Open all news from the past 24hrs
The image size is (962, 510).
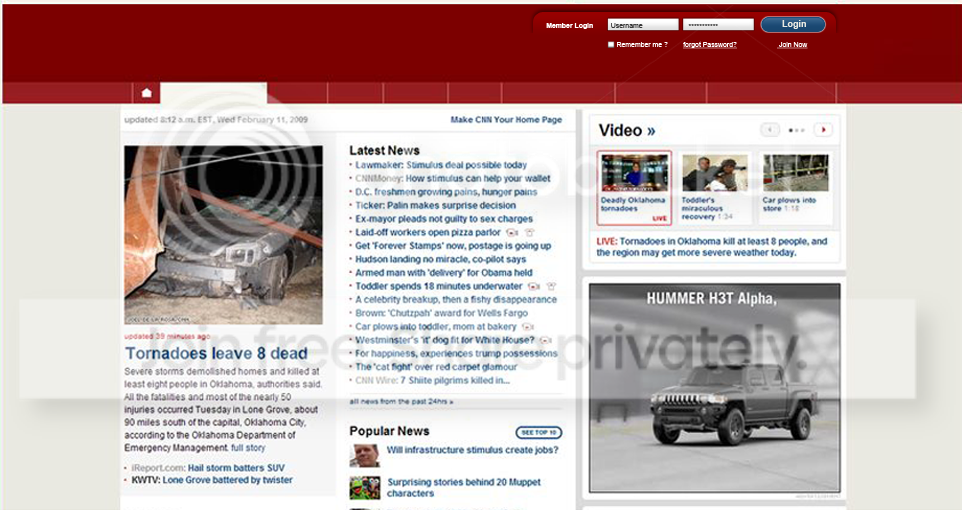pyautogui.click(x=401, y=401)
